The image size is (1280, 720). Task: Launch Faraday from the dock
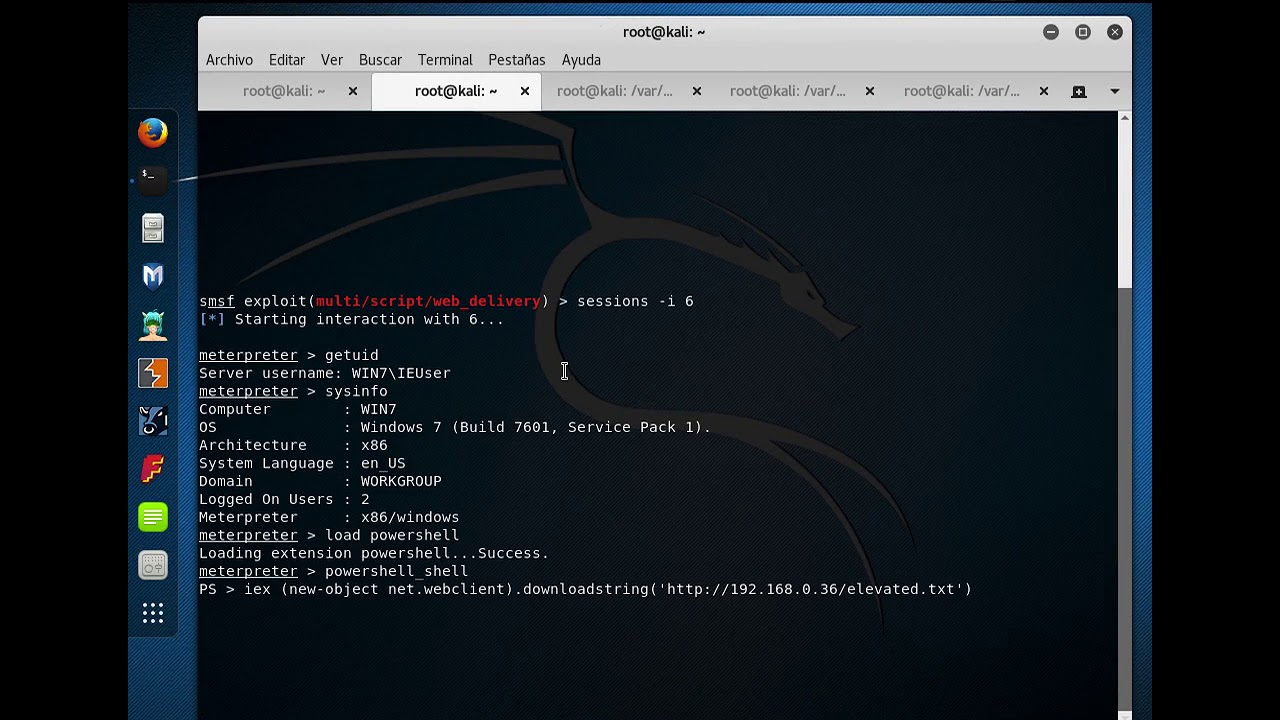153,469
